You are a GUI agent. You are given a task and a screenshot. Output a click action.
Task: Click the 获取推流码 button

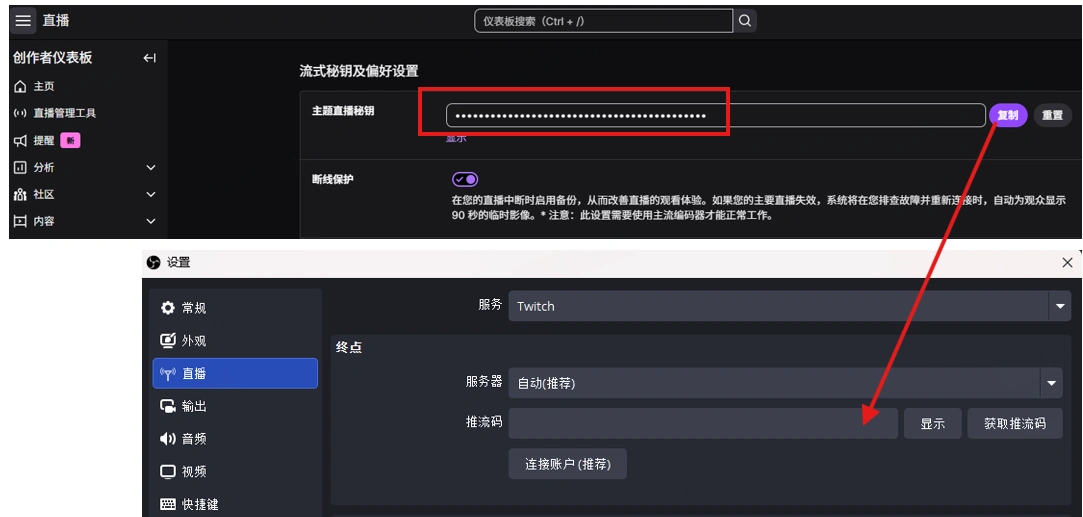tap(1015, 424)
